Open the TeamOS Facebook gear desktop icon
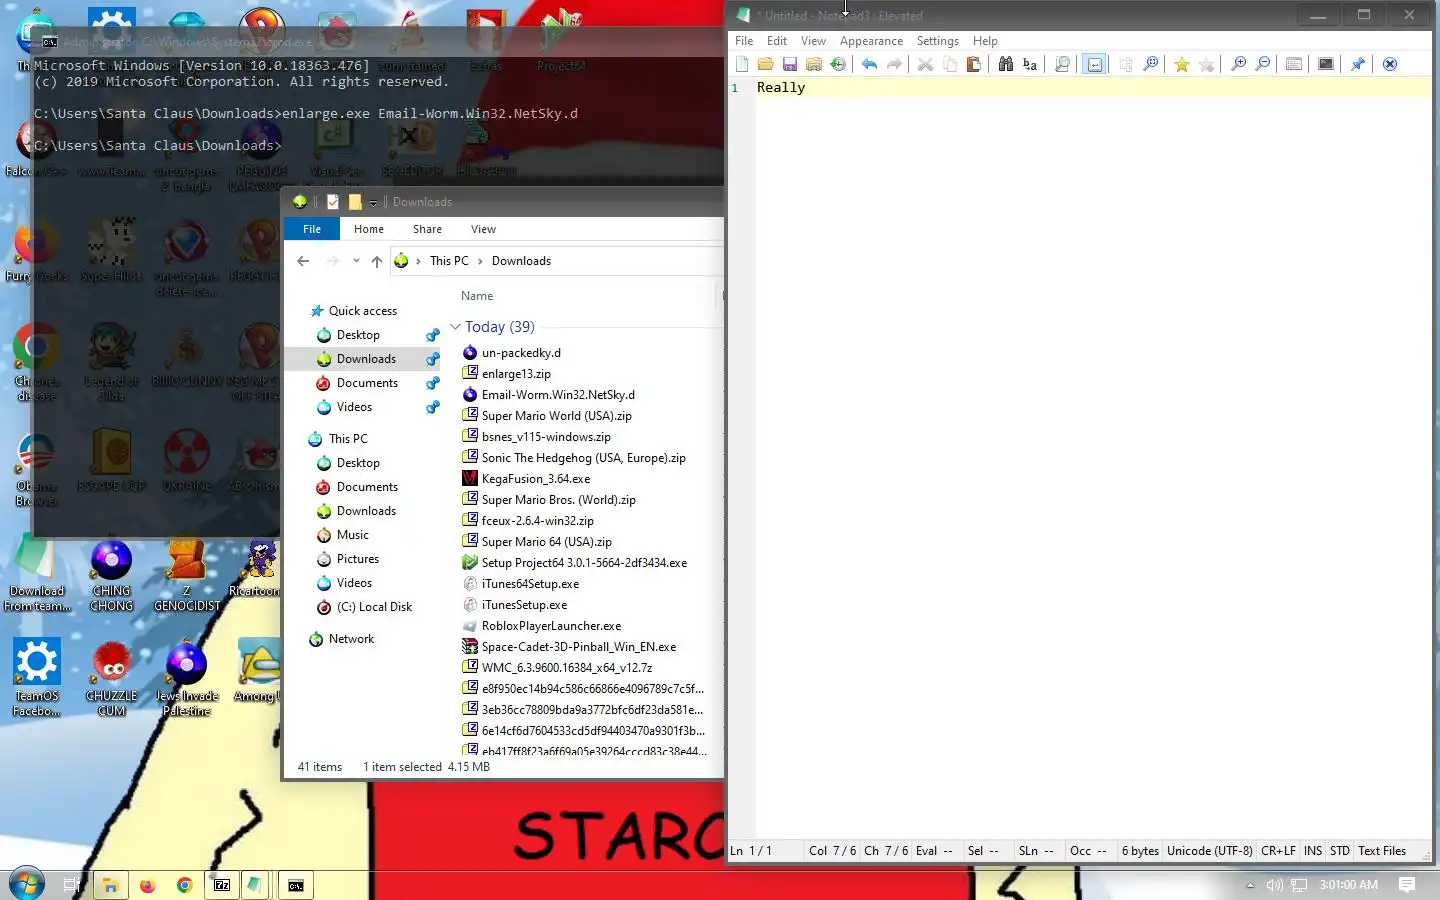This screenshot has width=1440, height=900. [x=37, y=678]
